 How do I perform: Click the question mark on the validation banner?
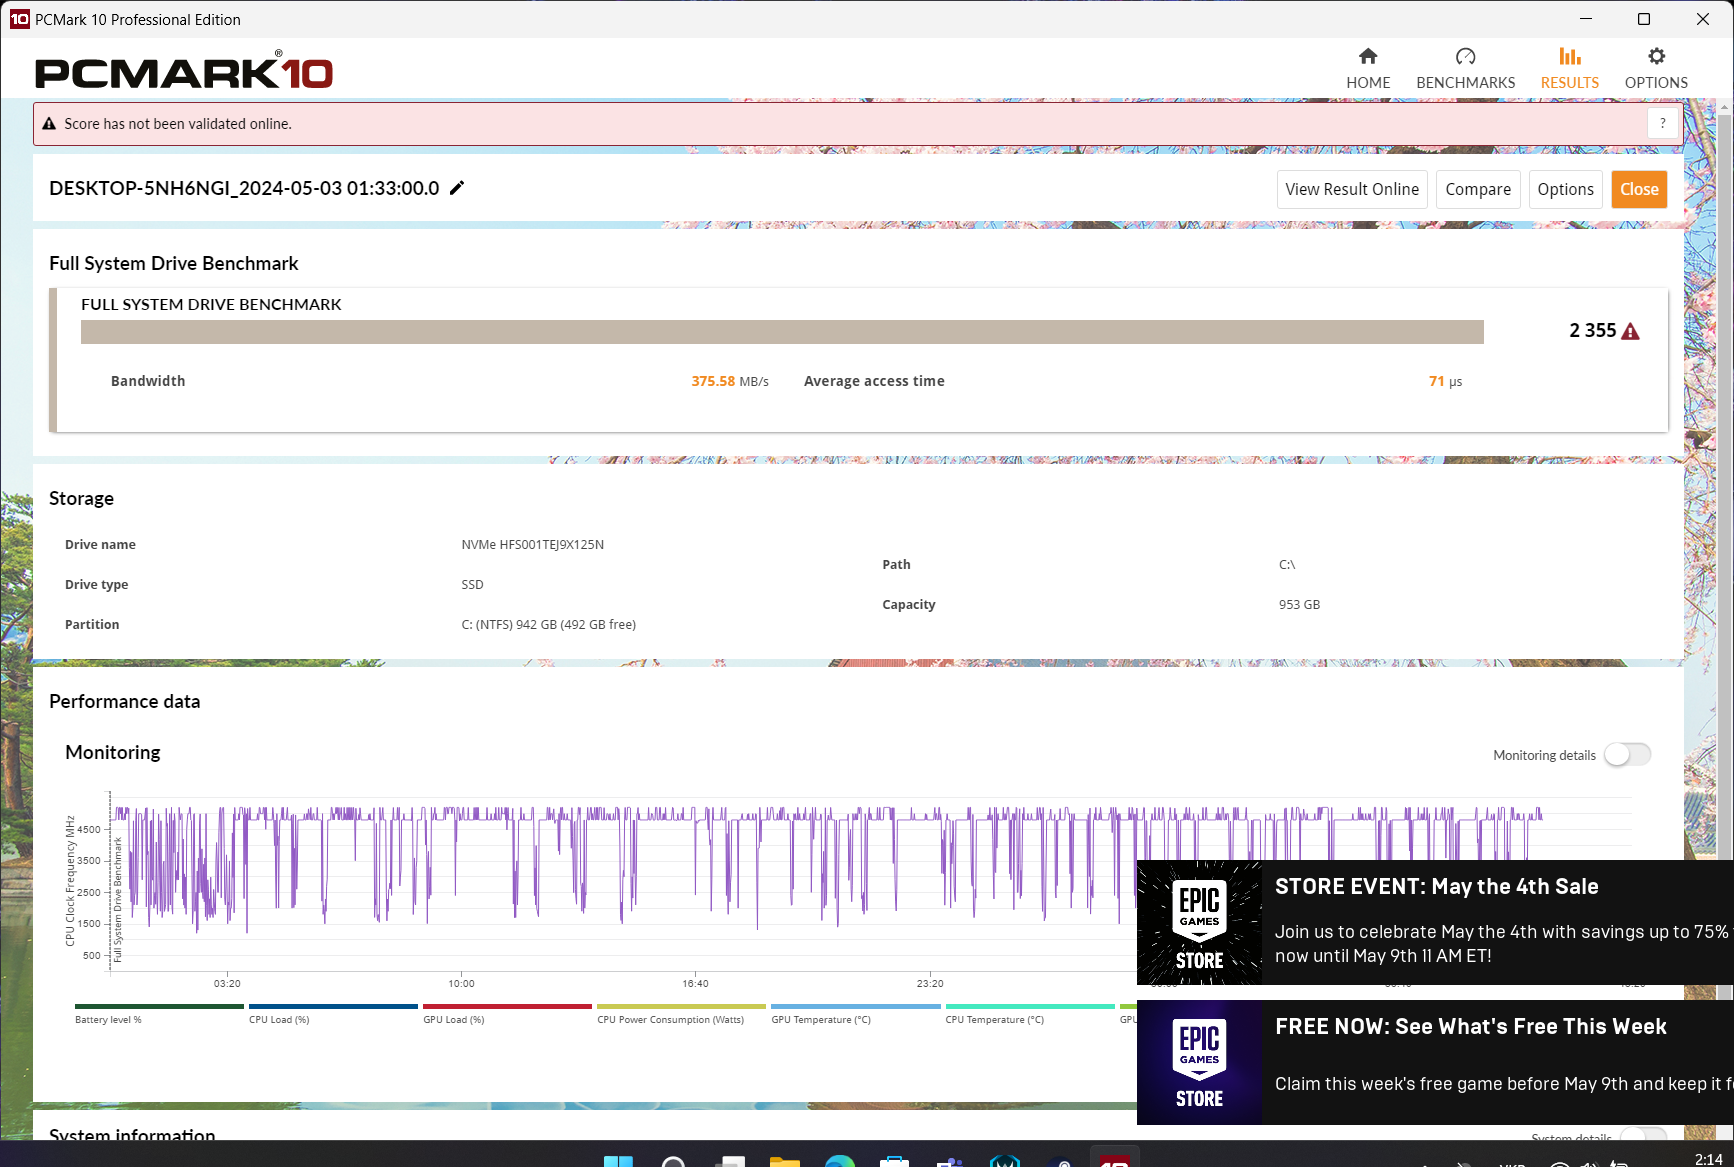pos(1662,123)
